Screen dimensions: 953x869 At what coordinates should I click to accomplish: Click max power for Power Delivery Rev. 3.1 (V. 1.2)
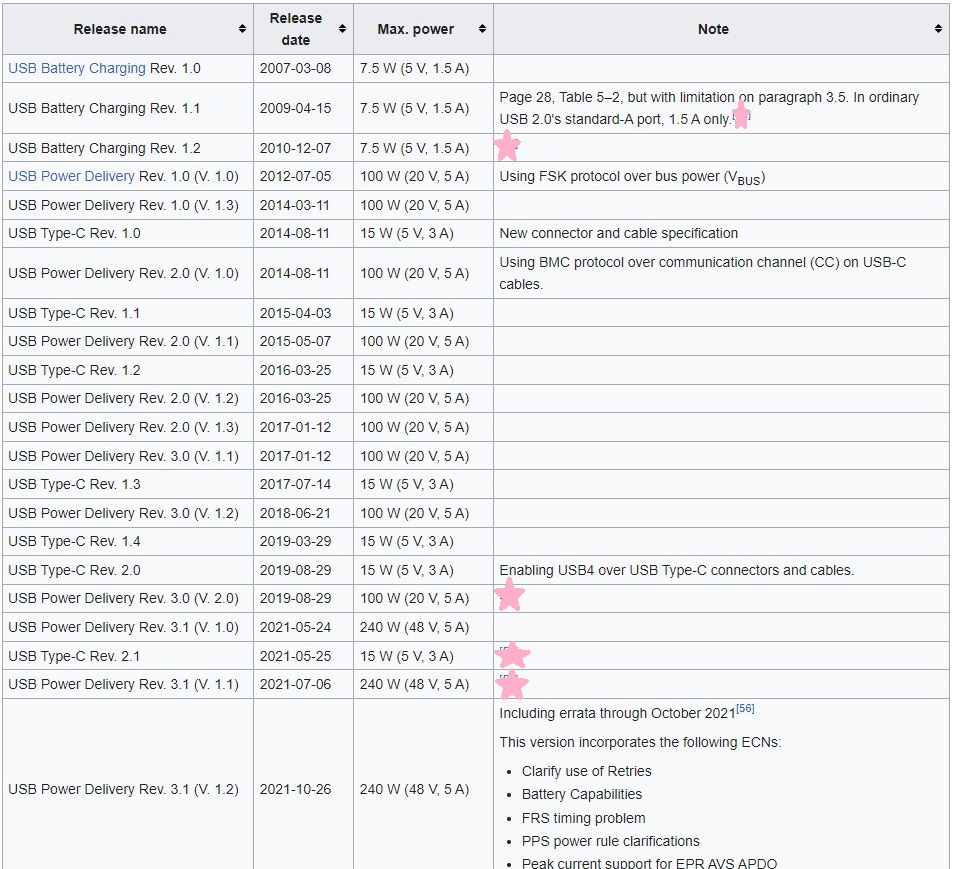pyautogui.click(x=415, y=789)
